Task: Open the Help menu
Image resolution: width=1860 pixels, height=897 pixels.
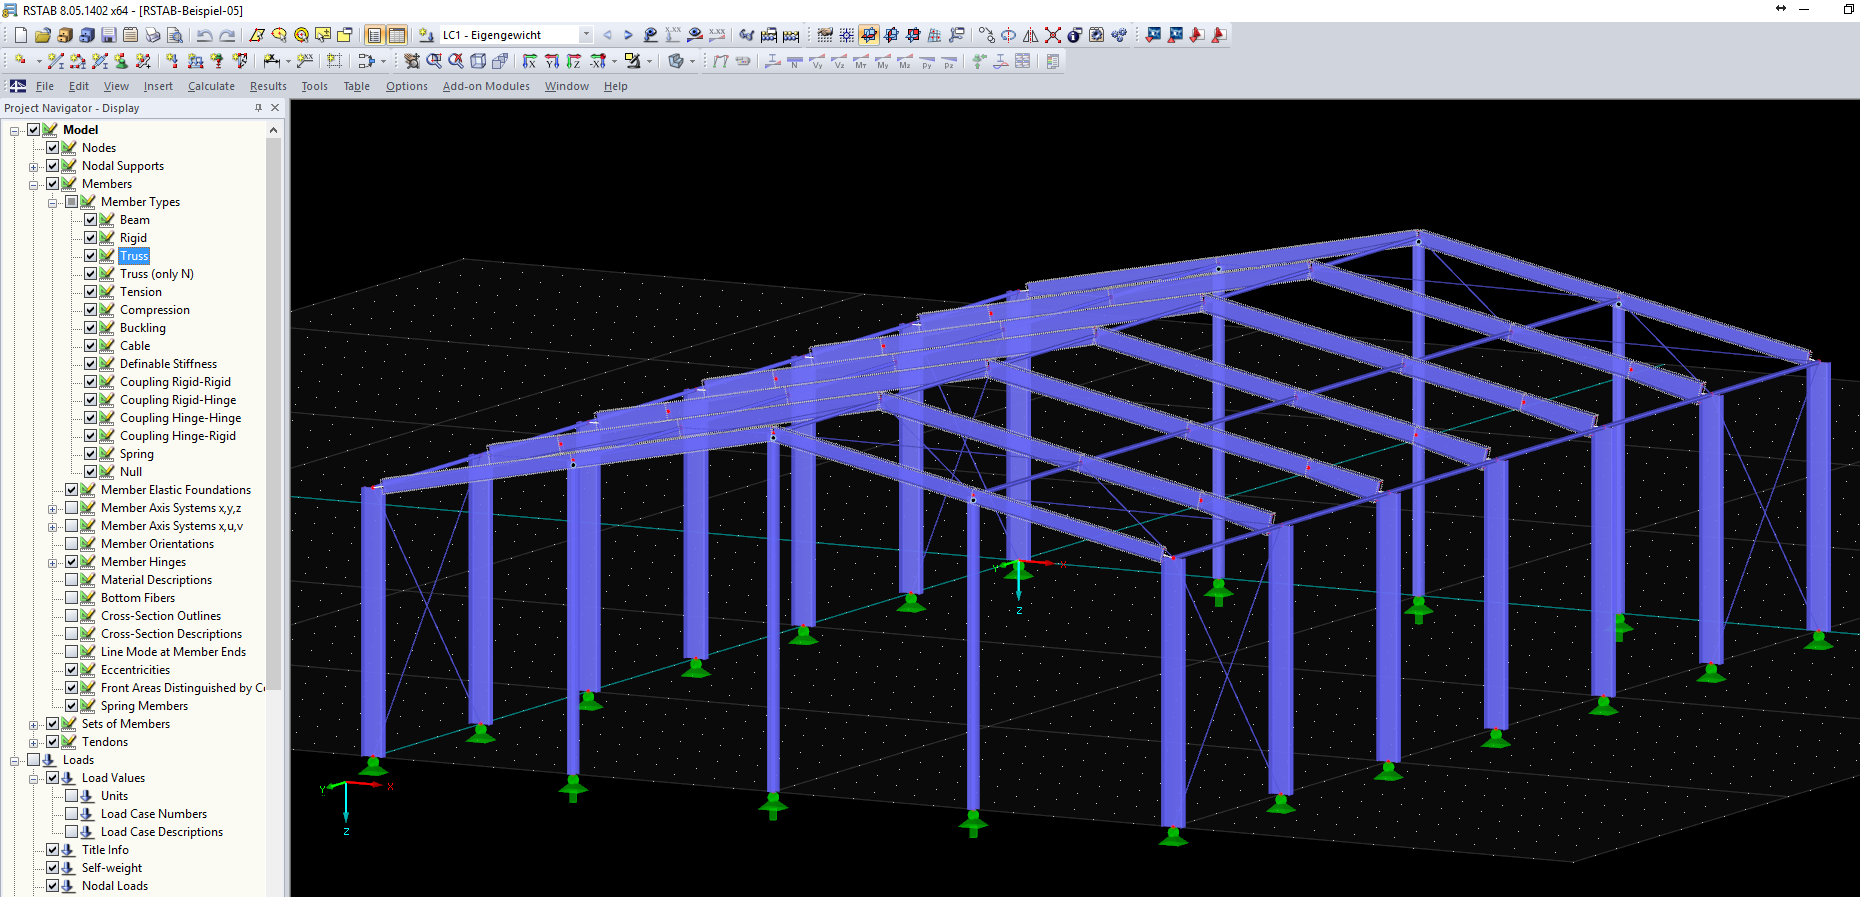Action: (x=615, y=86)
